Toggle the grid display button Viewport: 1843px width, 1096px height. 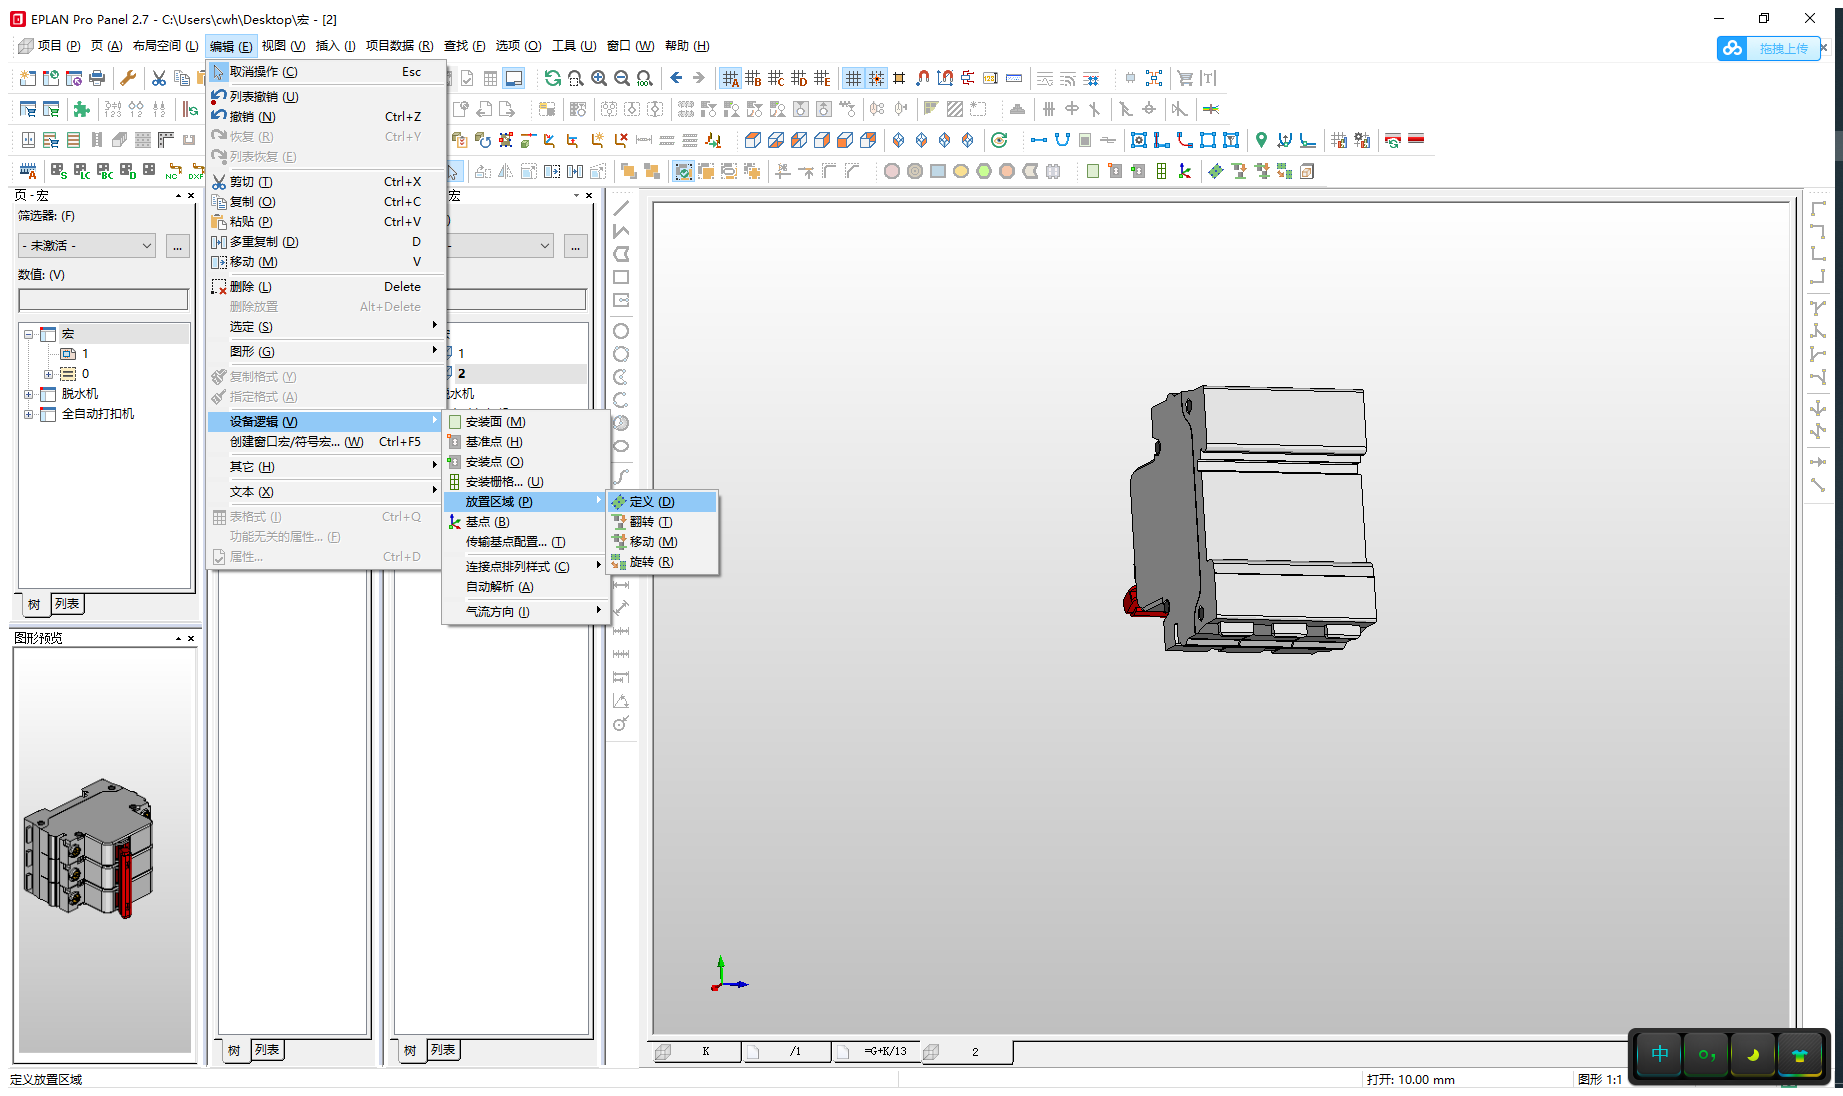pos(853,78)
